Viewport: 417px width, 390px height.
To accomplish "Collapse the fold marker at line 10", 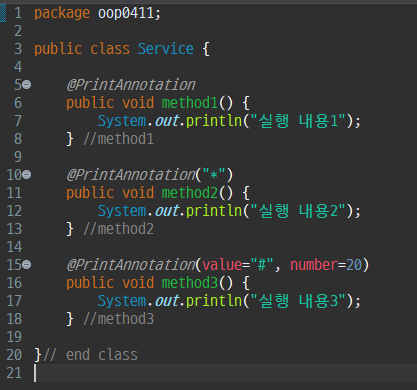I will click(x=27, y=175).
